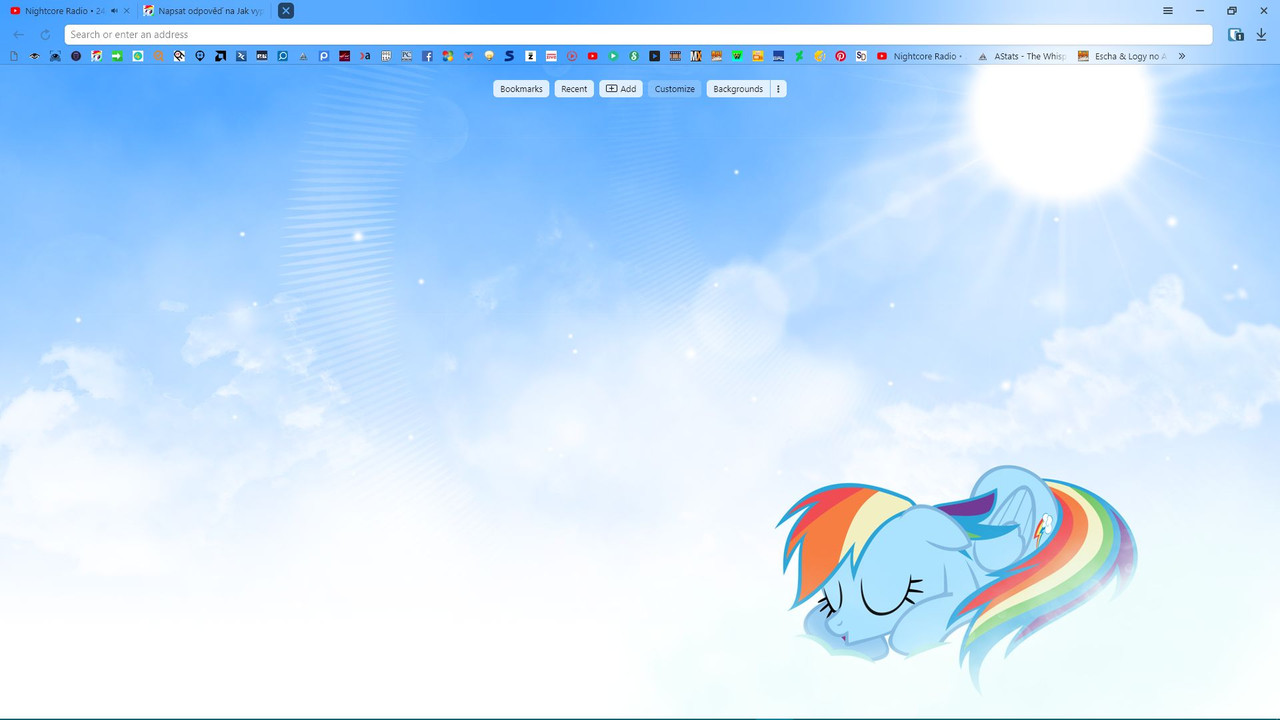Open the AStats - The Whisp bookmark
1280x720 pixels.
point(1022,56)
